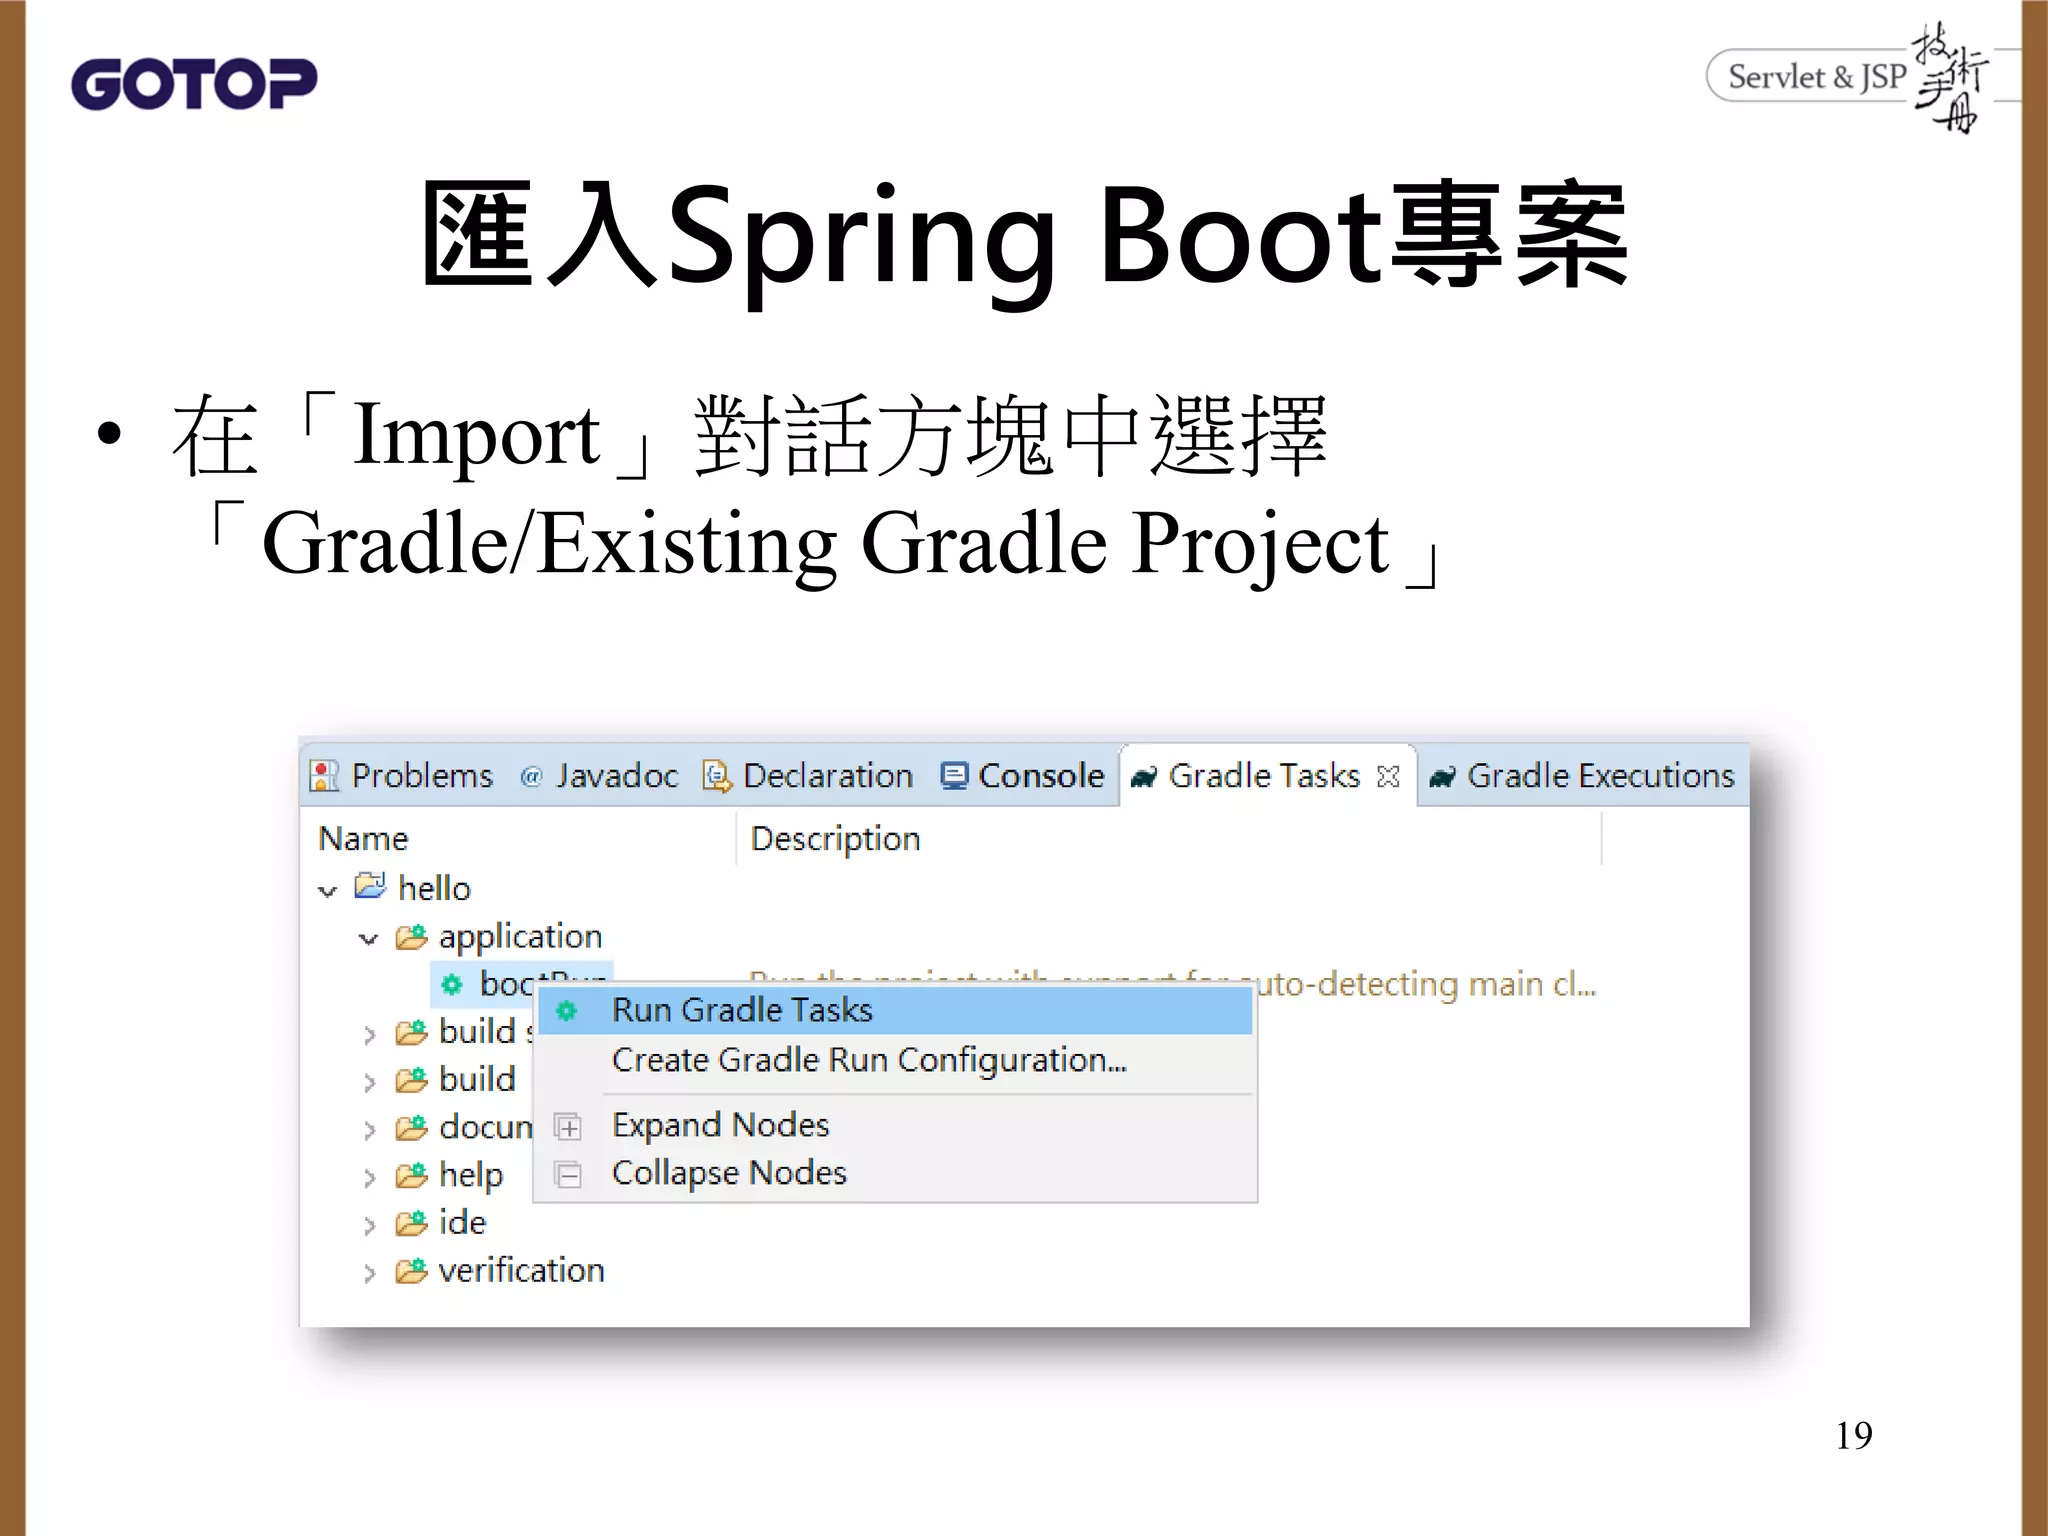Viewport: 2048px width, 1536px height.
Task: Choose Create Gradle Run Configuration...
Action: [895, 1060]
